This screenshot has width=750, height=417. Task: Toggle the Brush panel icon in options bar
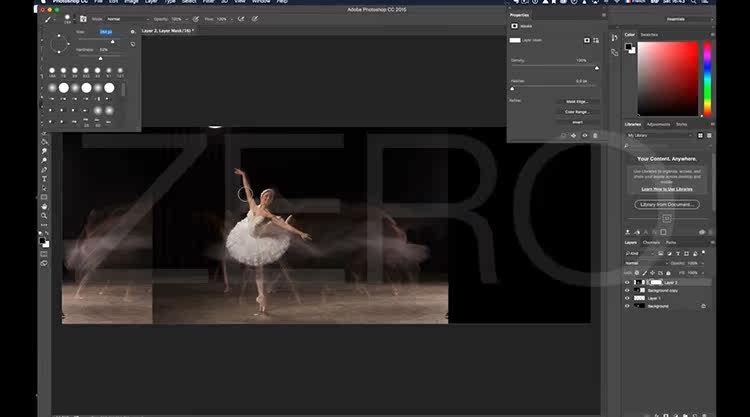point(83,19)
